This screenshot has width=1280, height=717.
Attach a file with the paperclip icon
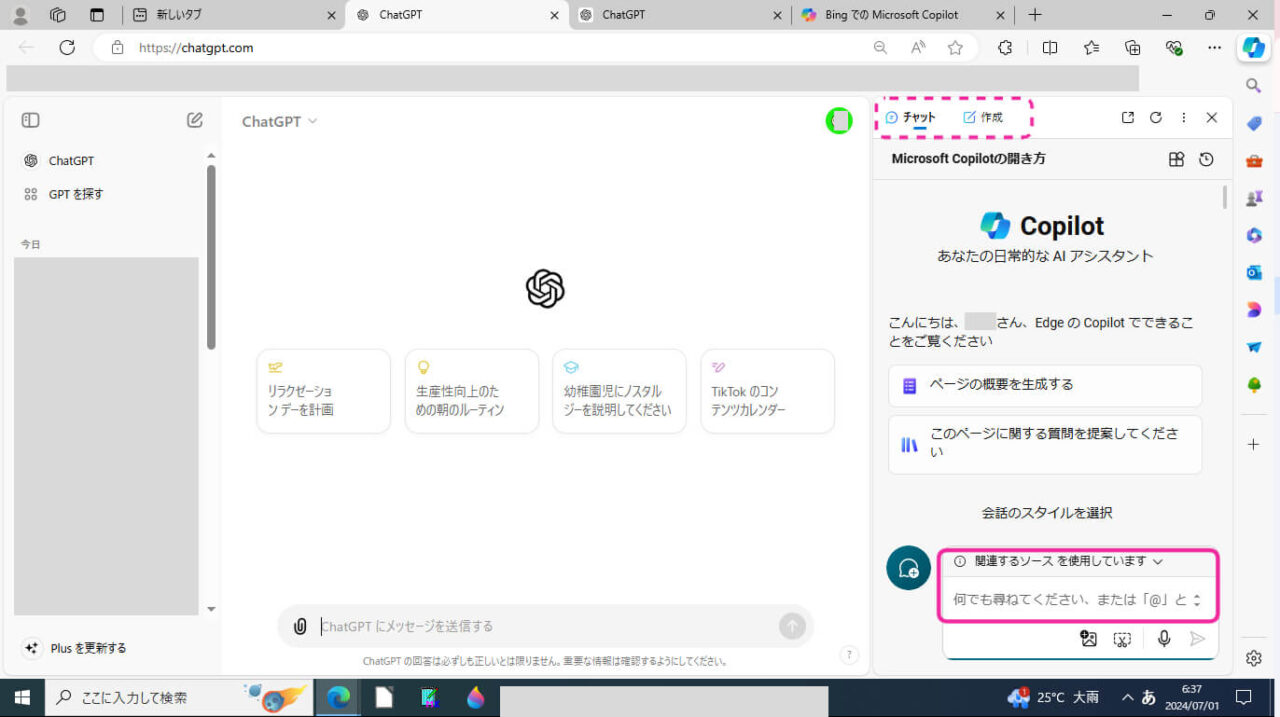(300, 627)
